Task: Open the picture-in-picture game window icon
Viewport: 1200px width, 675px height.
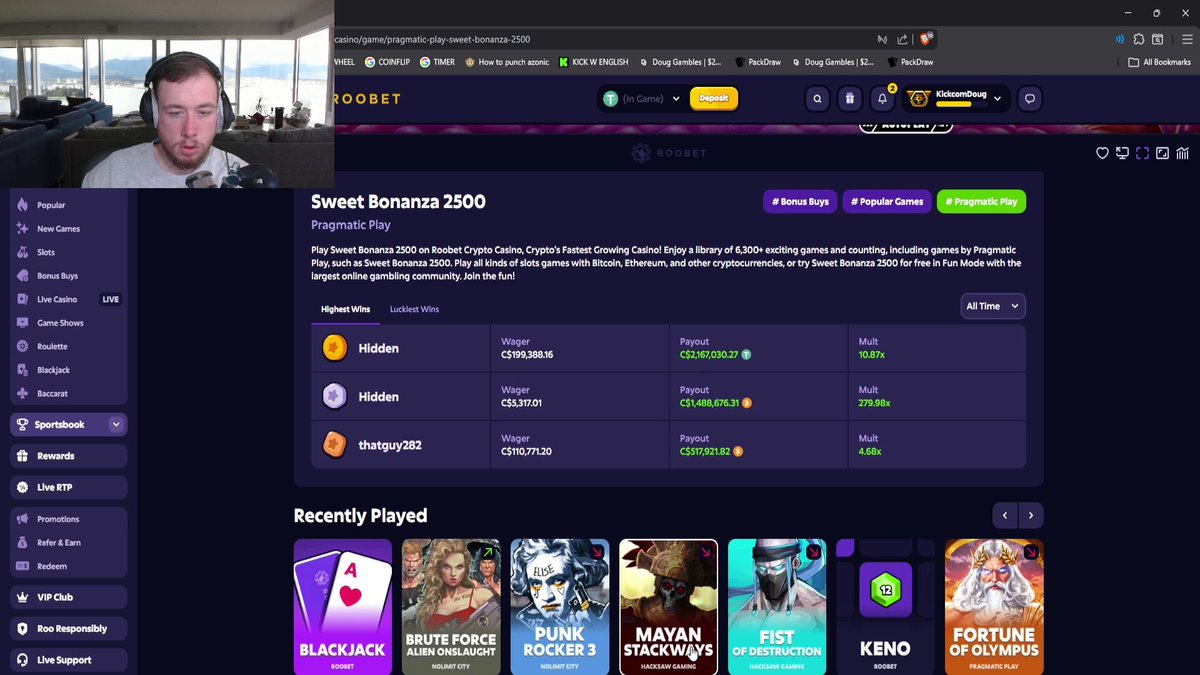Action: (1162, 153)
